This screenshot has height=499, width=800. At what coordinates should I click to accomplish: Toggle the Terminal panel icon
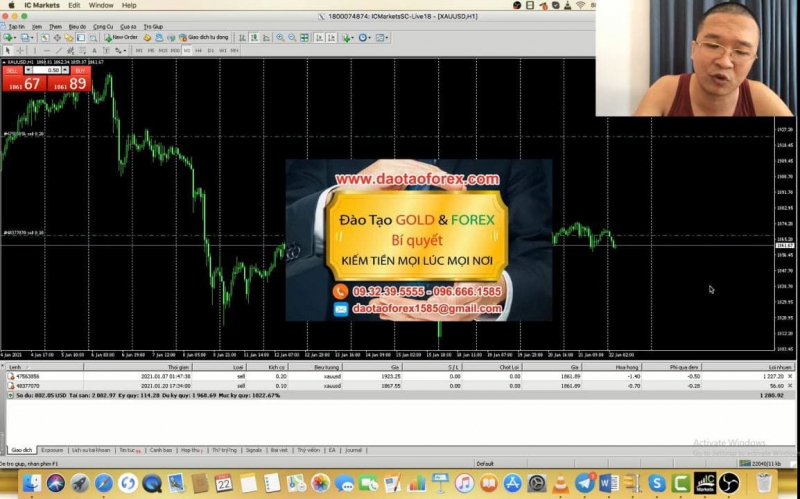coord(81,38)
